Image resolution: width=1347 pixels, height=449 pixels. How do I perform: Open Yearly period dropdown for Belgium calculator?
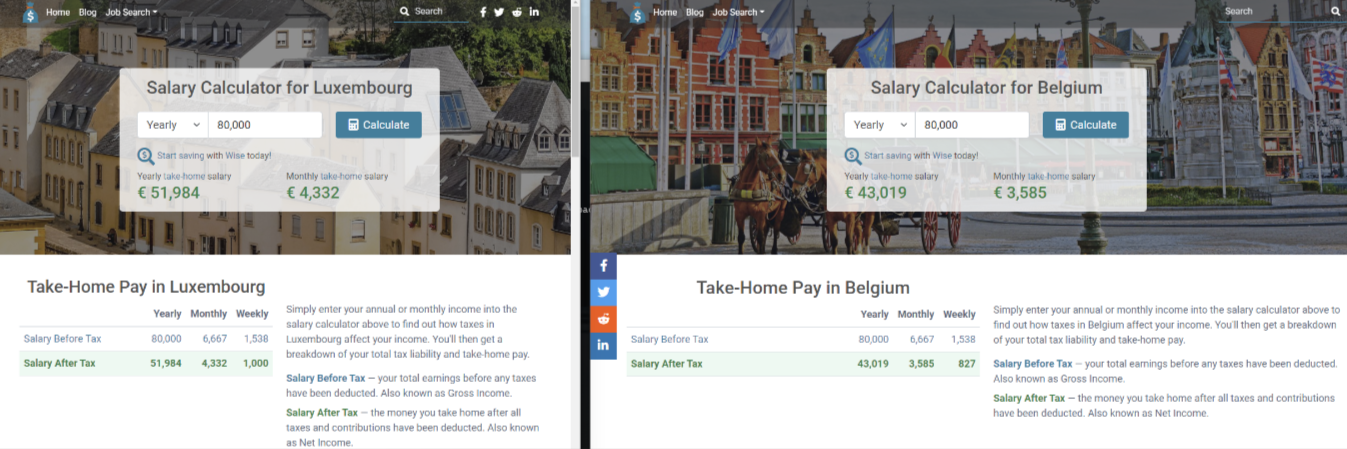tap(880, 125)
